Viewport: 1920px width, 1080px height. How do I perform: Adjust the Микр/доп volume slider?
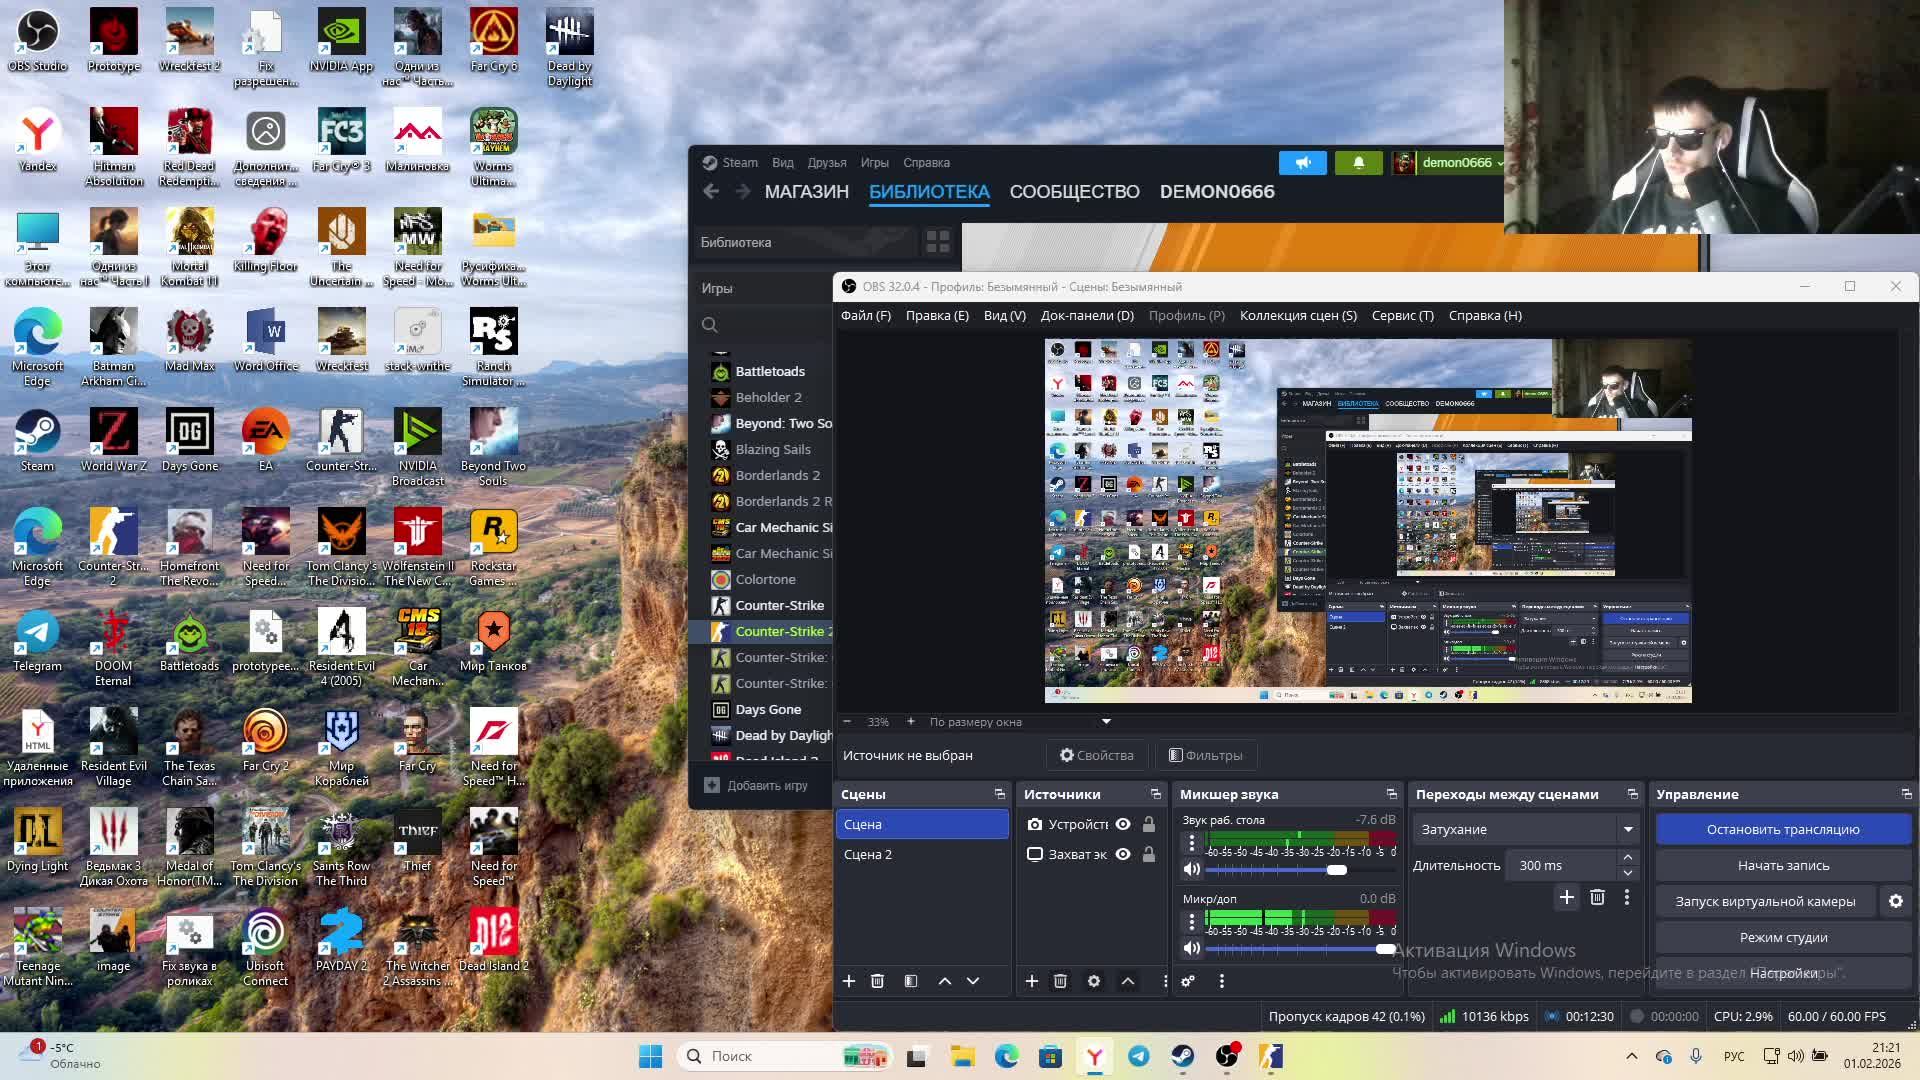coord(1385,948)
